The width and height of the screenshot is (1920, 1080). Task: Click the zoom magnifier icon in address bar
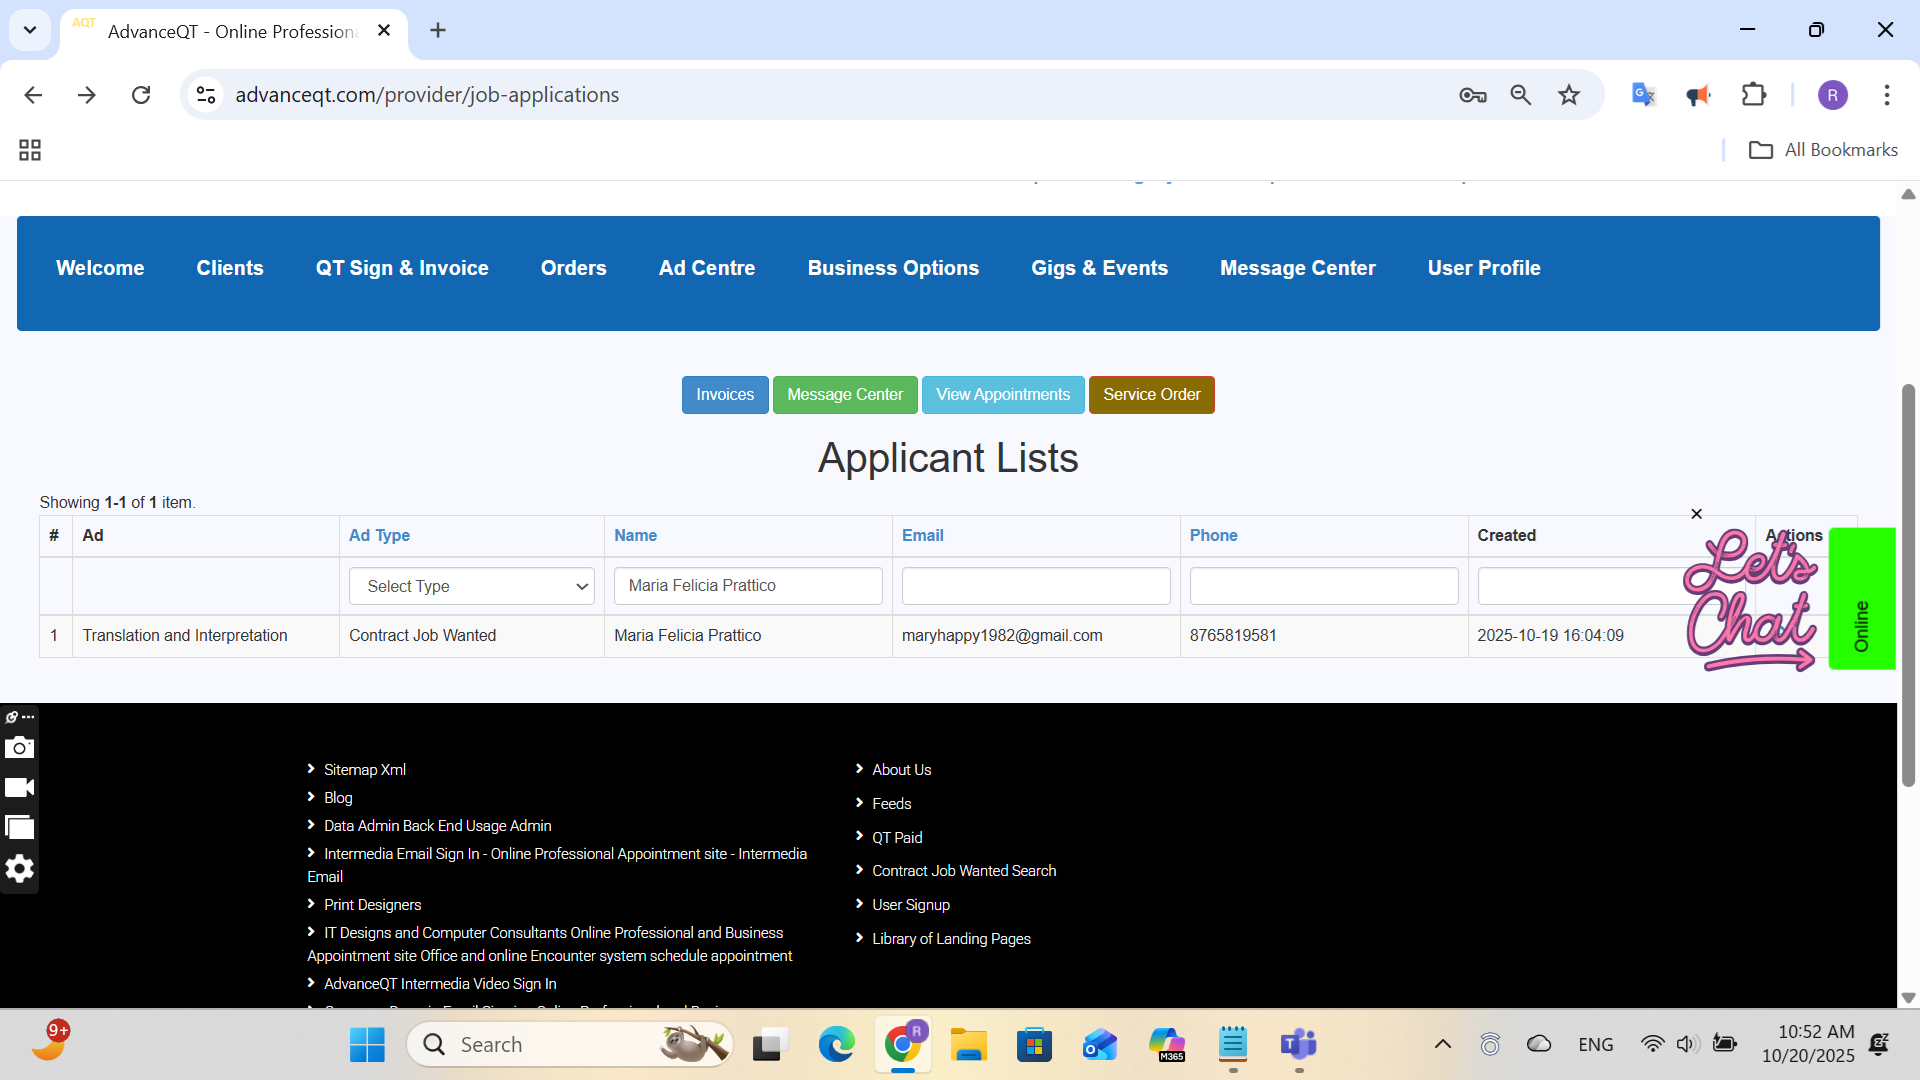click(1520, 95)
